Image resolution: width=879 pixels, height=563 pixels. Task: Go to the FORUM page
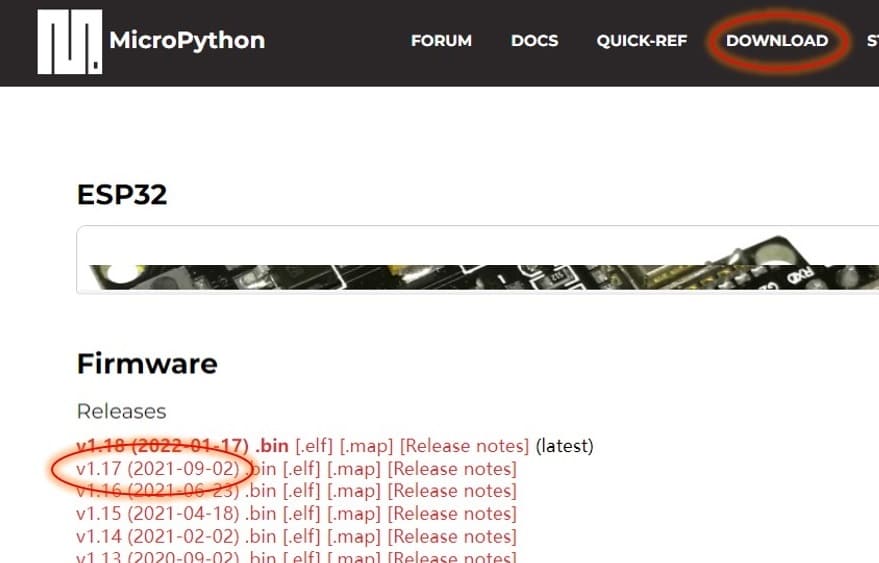(x=441, y=41)
